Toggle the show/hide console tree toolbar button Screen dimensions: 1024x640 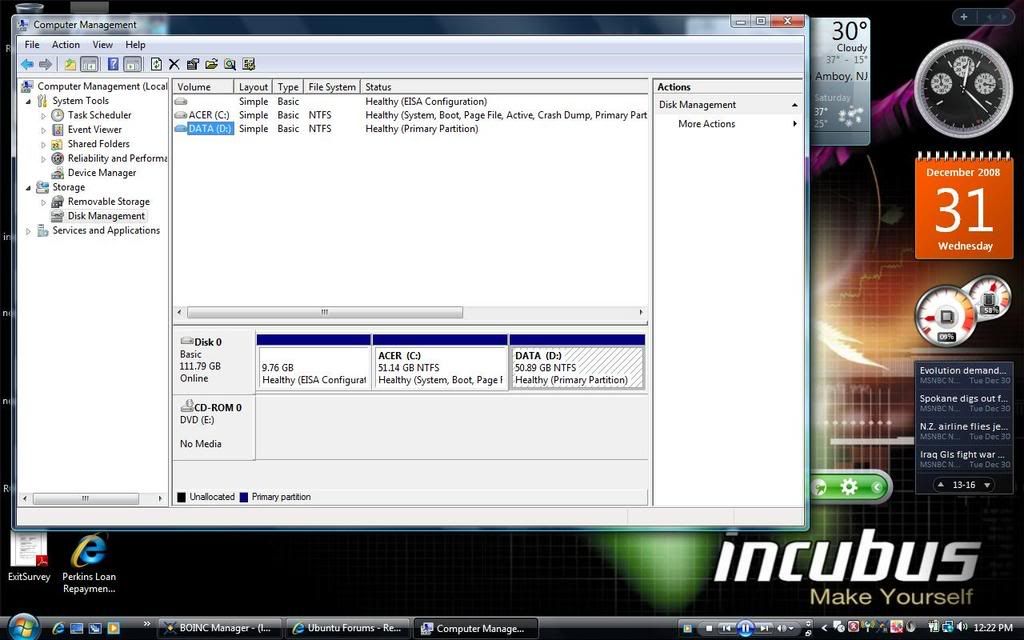tap(89, 64)
